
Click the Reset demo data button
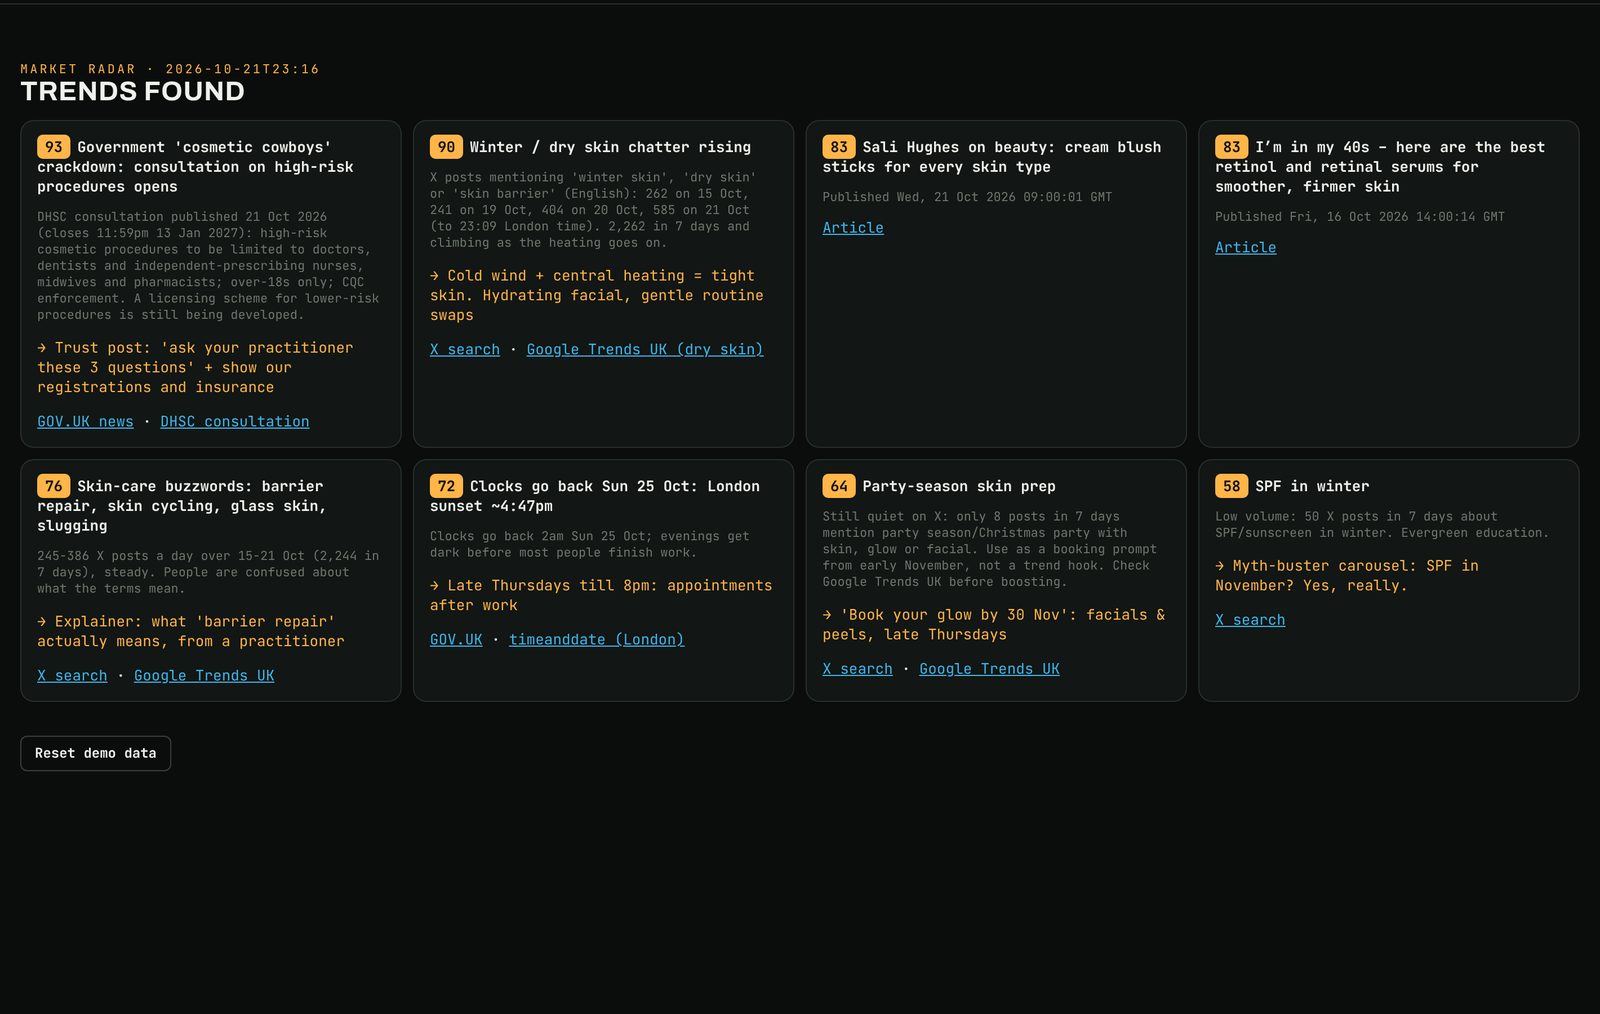[96, 753]
